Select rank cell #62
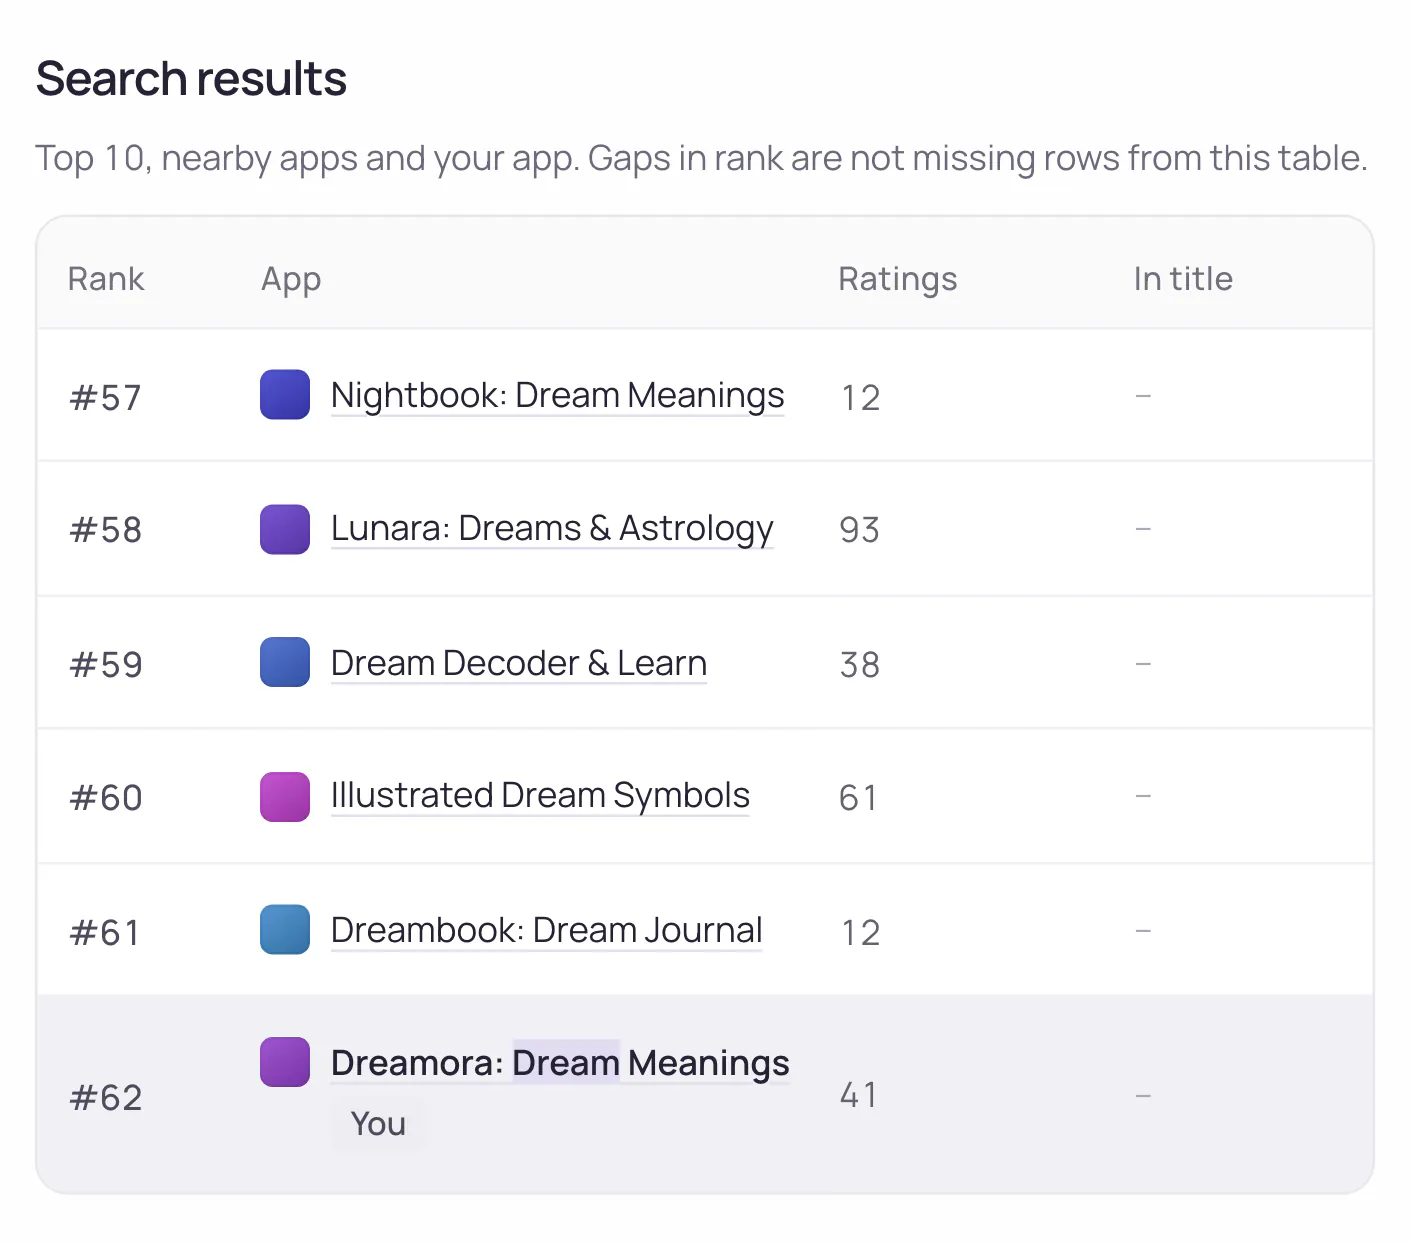This screenshot has width=1410, height=1243. coord(106,1098)
